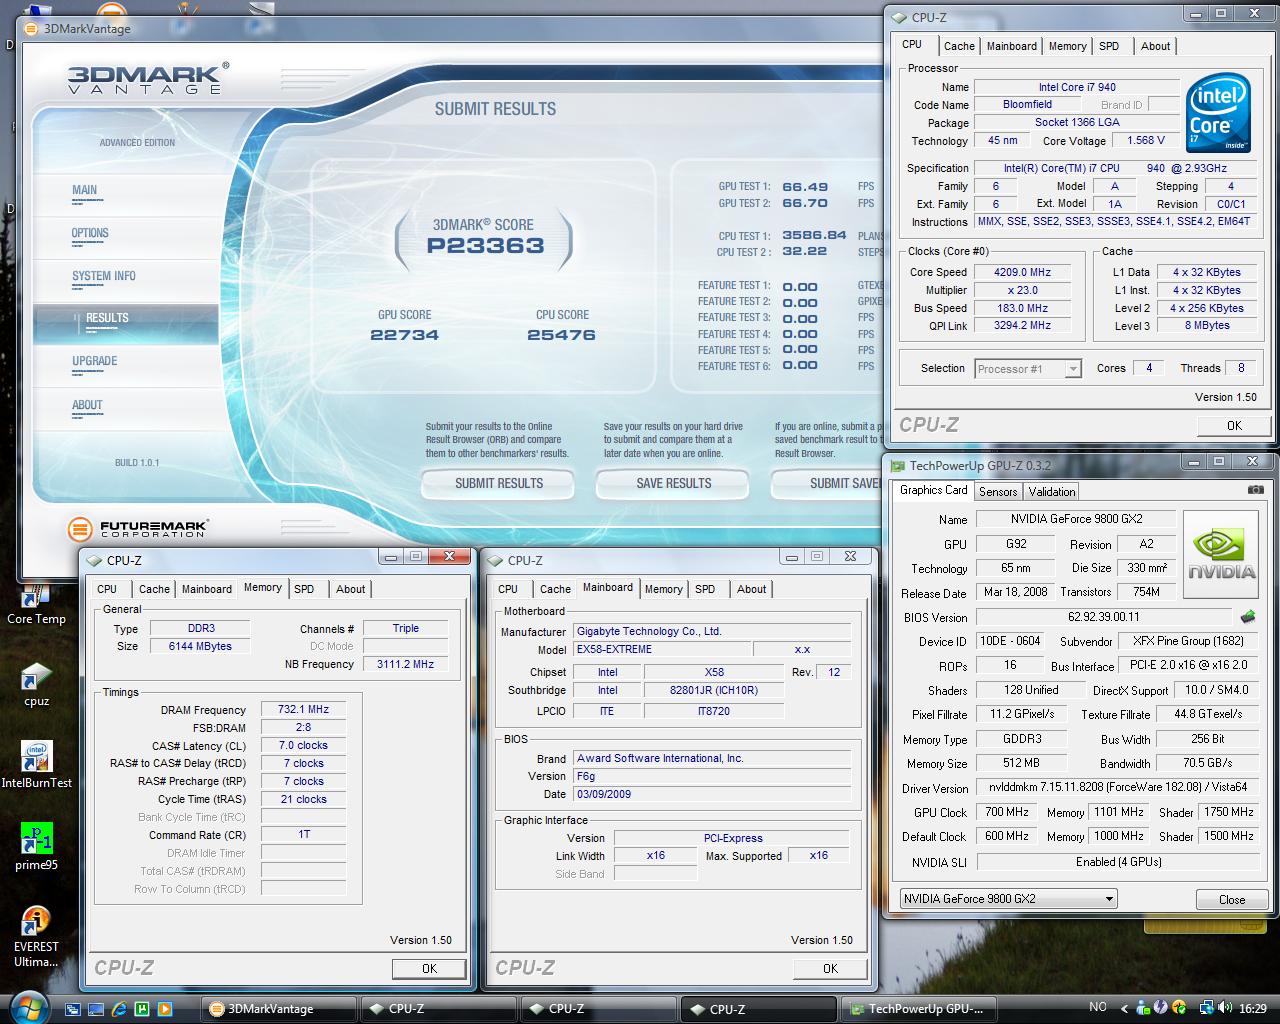Open EVEREST Ultimate desktop icon
Image resolution: width=1280 pixels, height=1024 pixels.
pyautogui.click(x=36, y=937)
